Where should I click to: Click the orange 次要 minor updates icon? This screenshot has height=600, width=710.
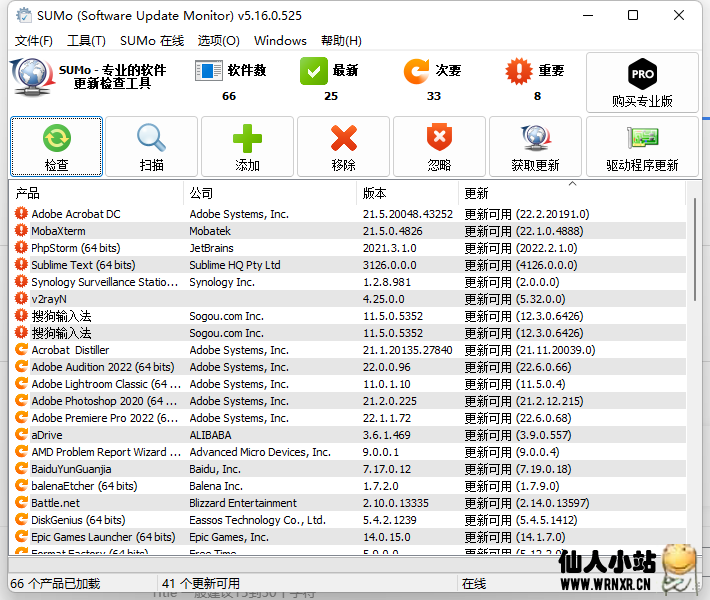coord(416,71)
